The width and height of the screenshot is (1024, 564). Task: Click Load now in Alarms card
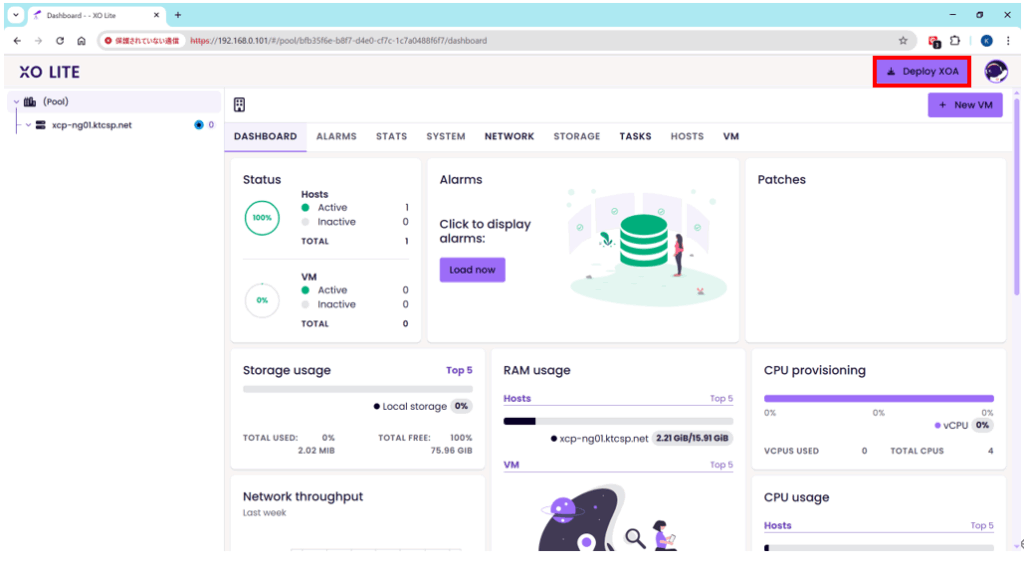coord(472,270)
